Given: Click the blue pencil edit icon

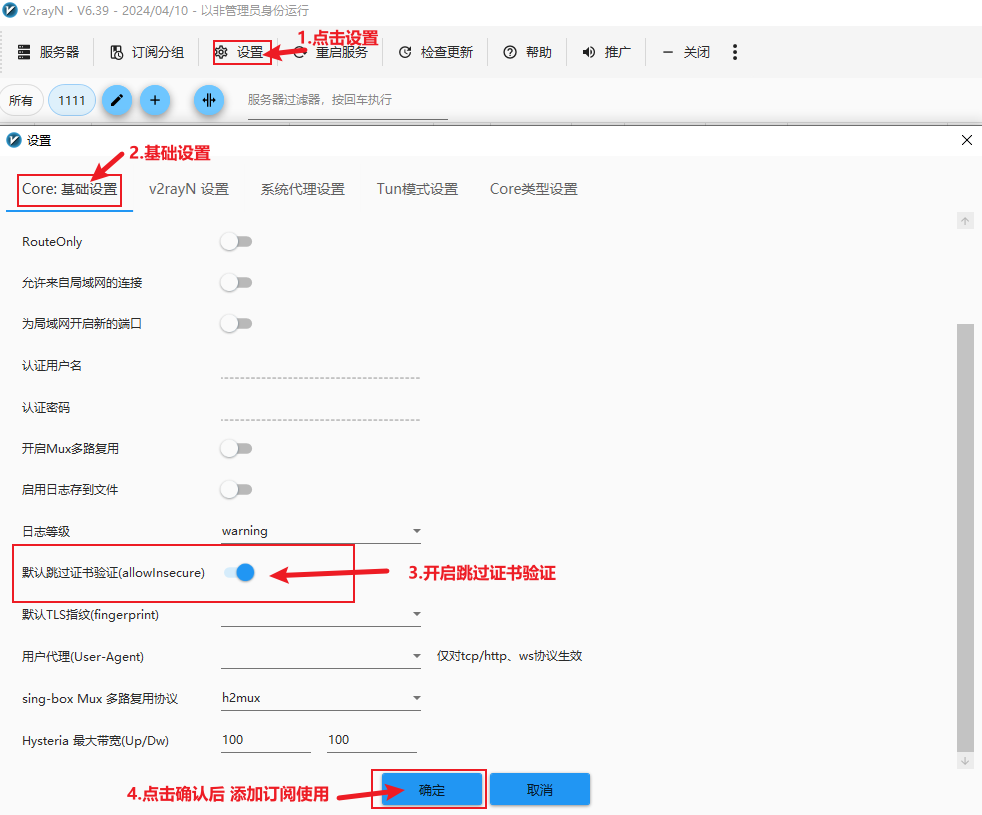Looking at the screenshot, I should tap(117, 100).
